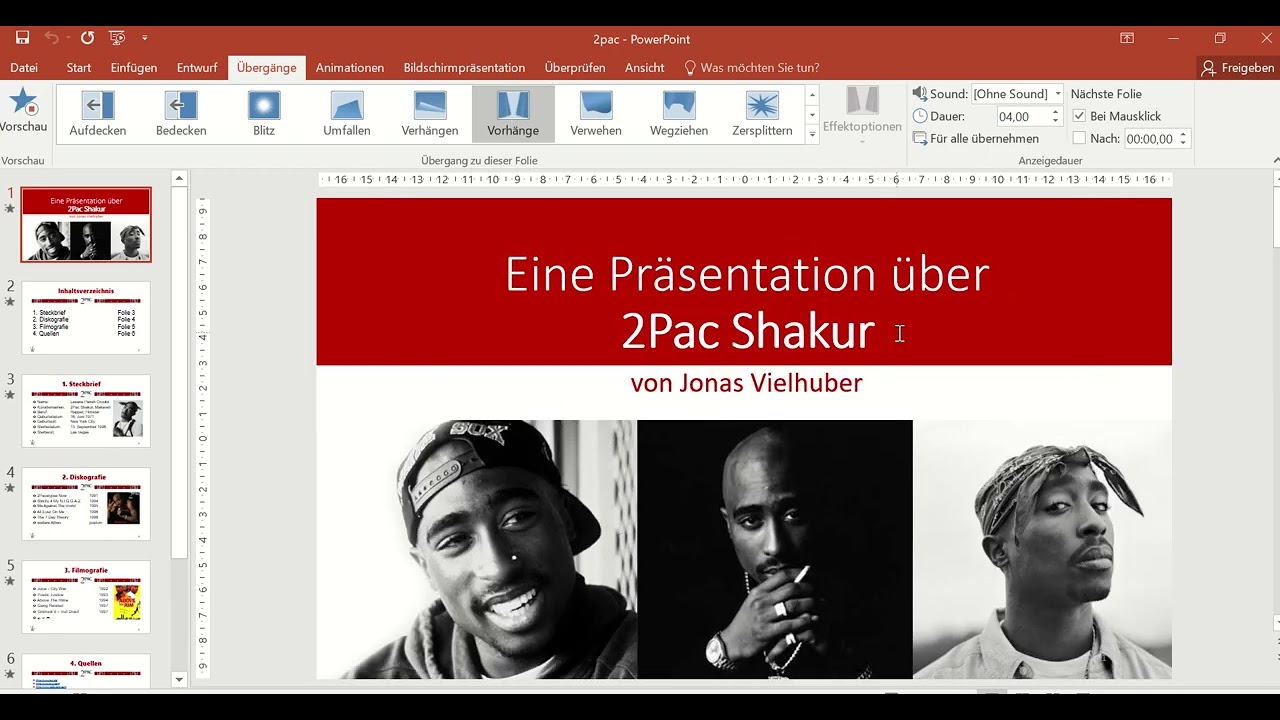Screen dimensions: 1280x720
Task: Switch to the Ansicht tab
Action: coord(645,68)
